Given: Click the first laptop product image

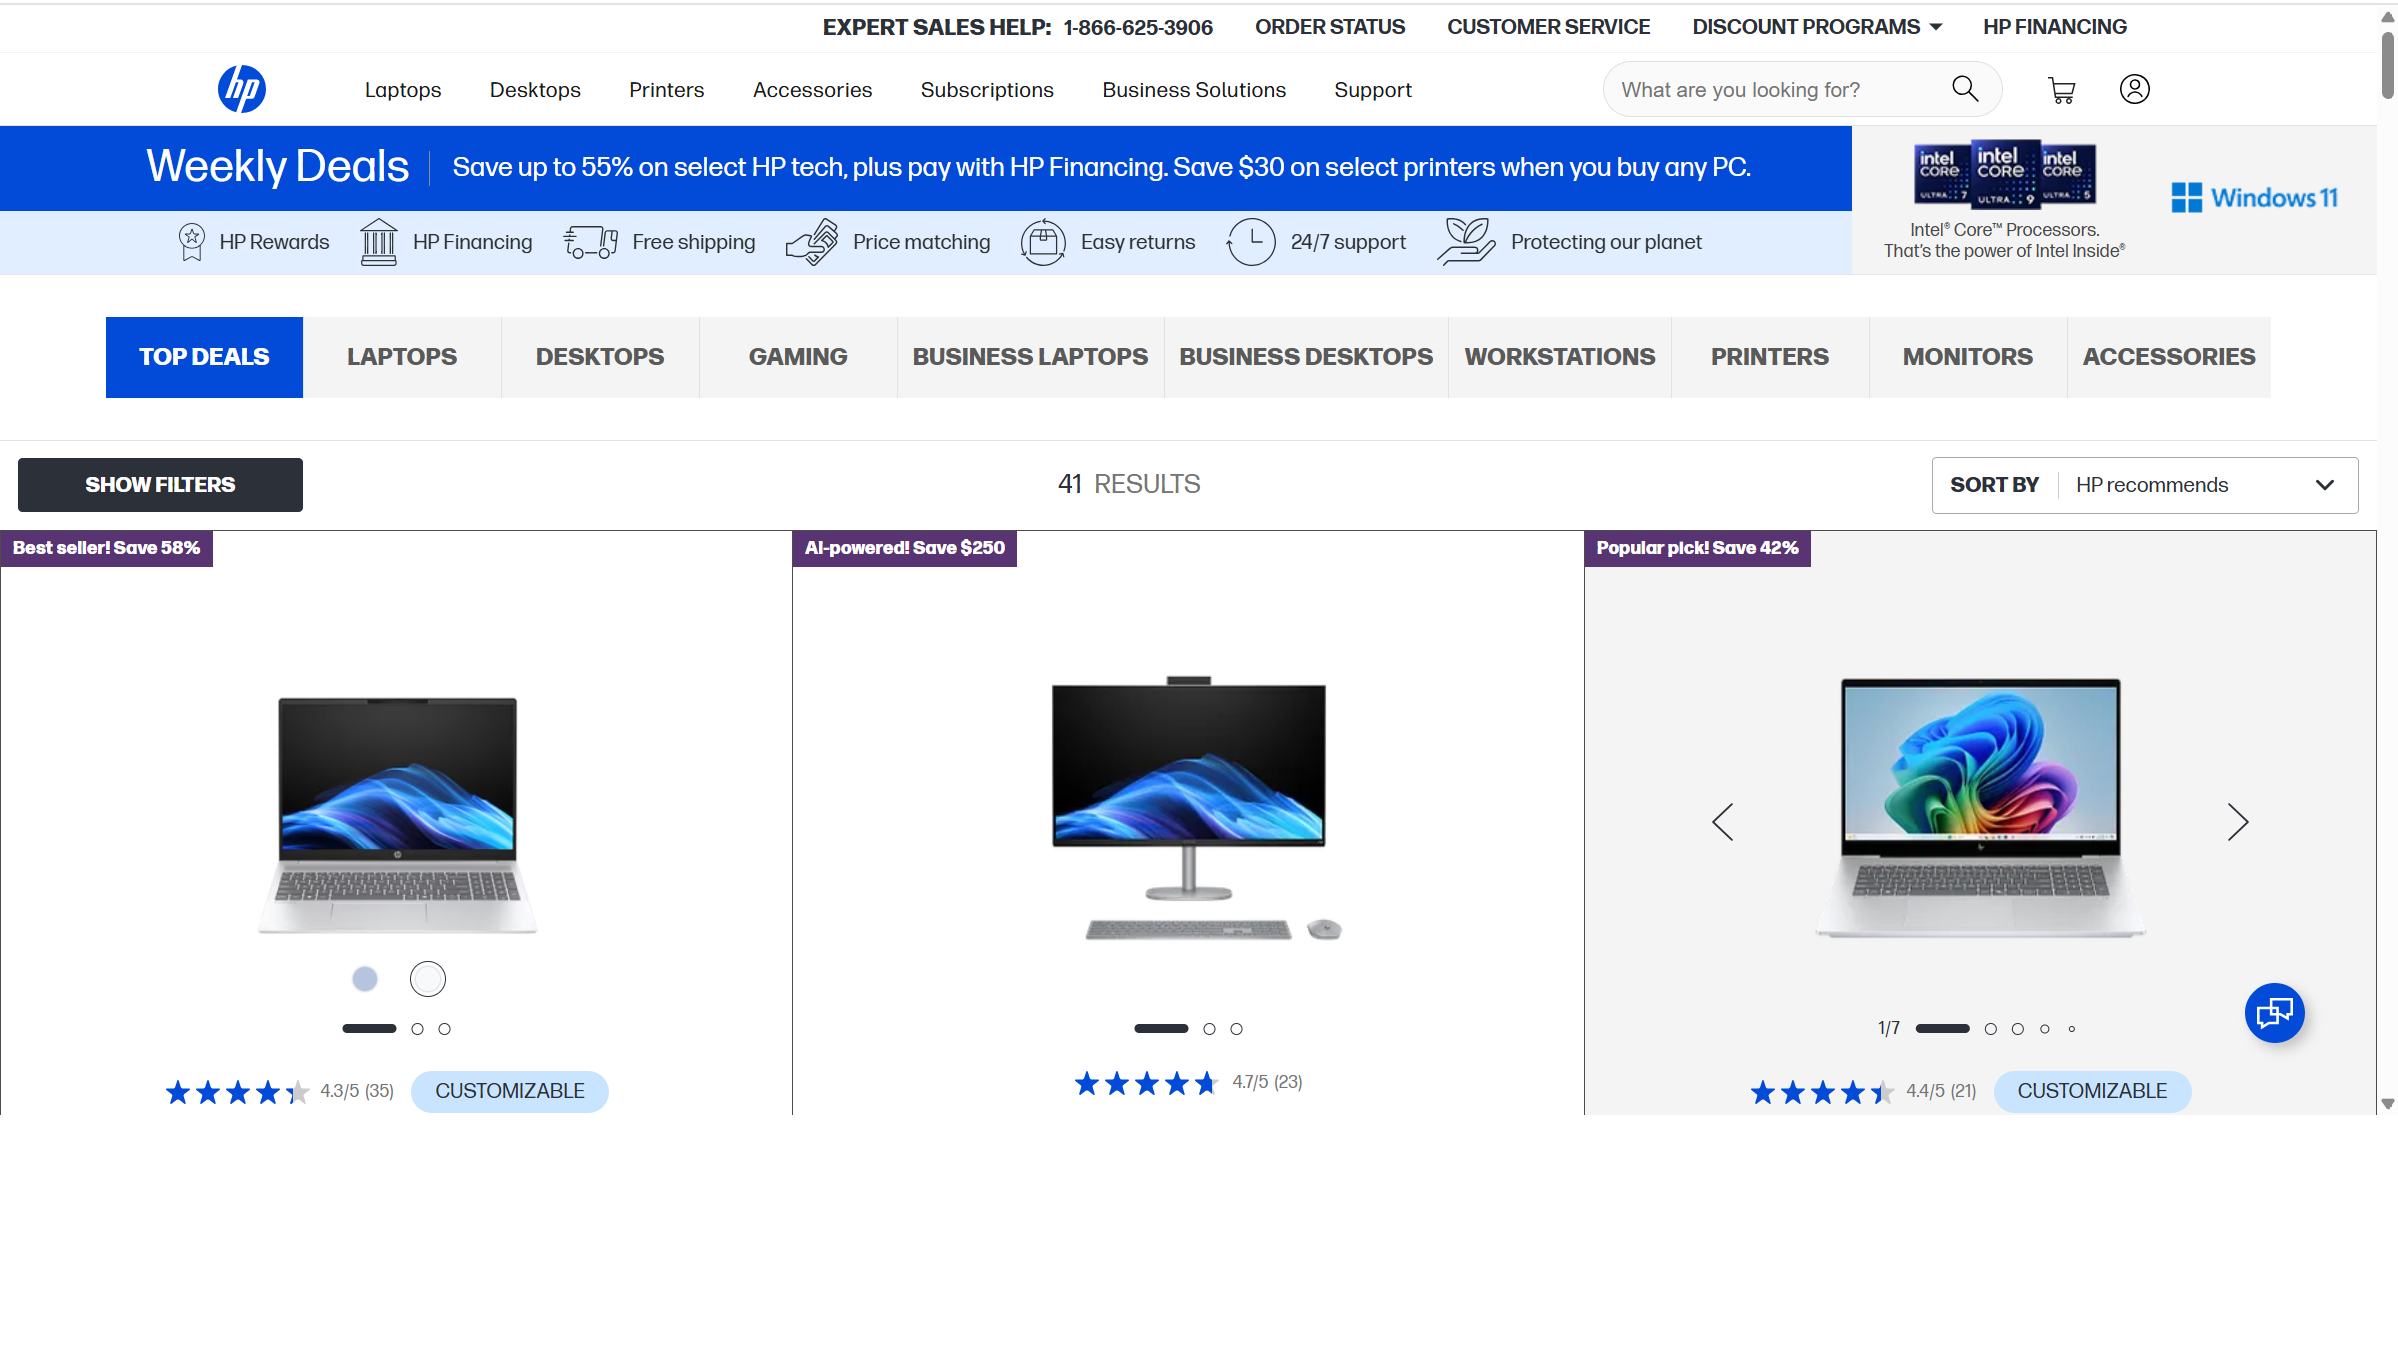Looking at the screenshot, I should pyautogui.click(x=398, y=815).
